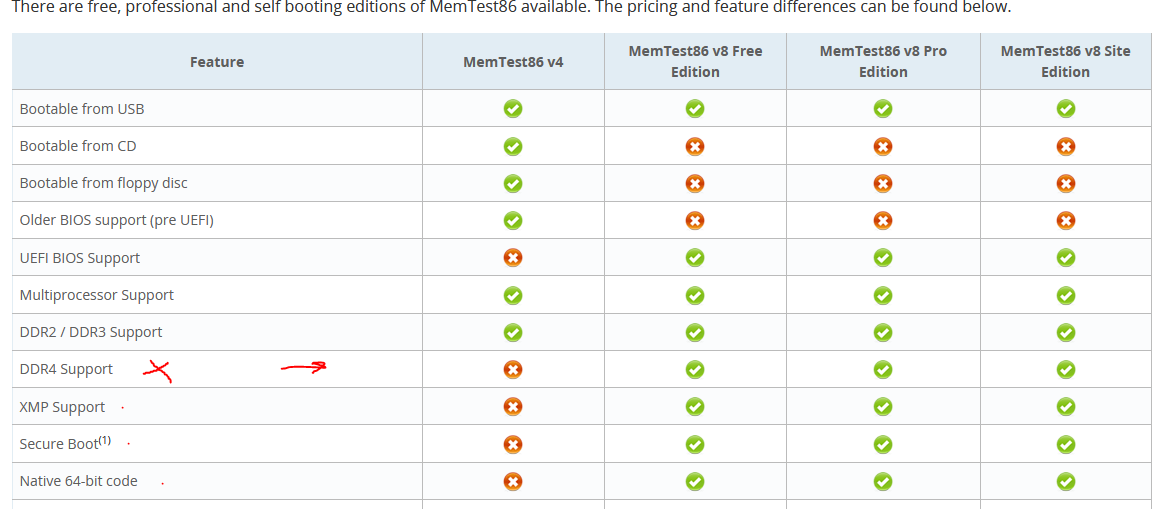Click green check for Free Edition Multiprocessor Support
Screen dimensions: 1169x509
pyautogui.click(x=695, y=295)
